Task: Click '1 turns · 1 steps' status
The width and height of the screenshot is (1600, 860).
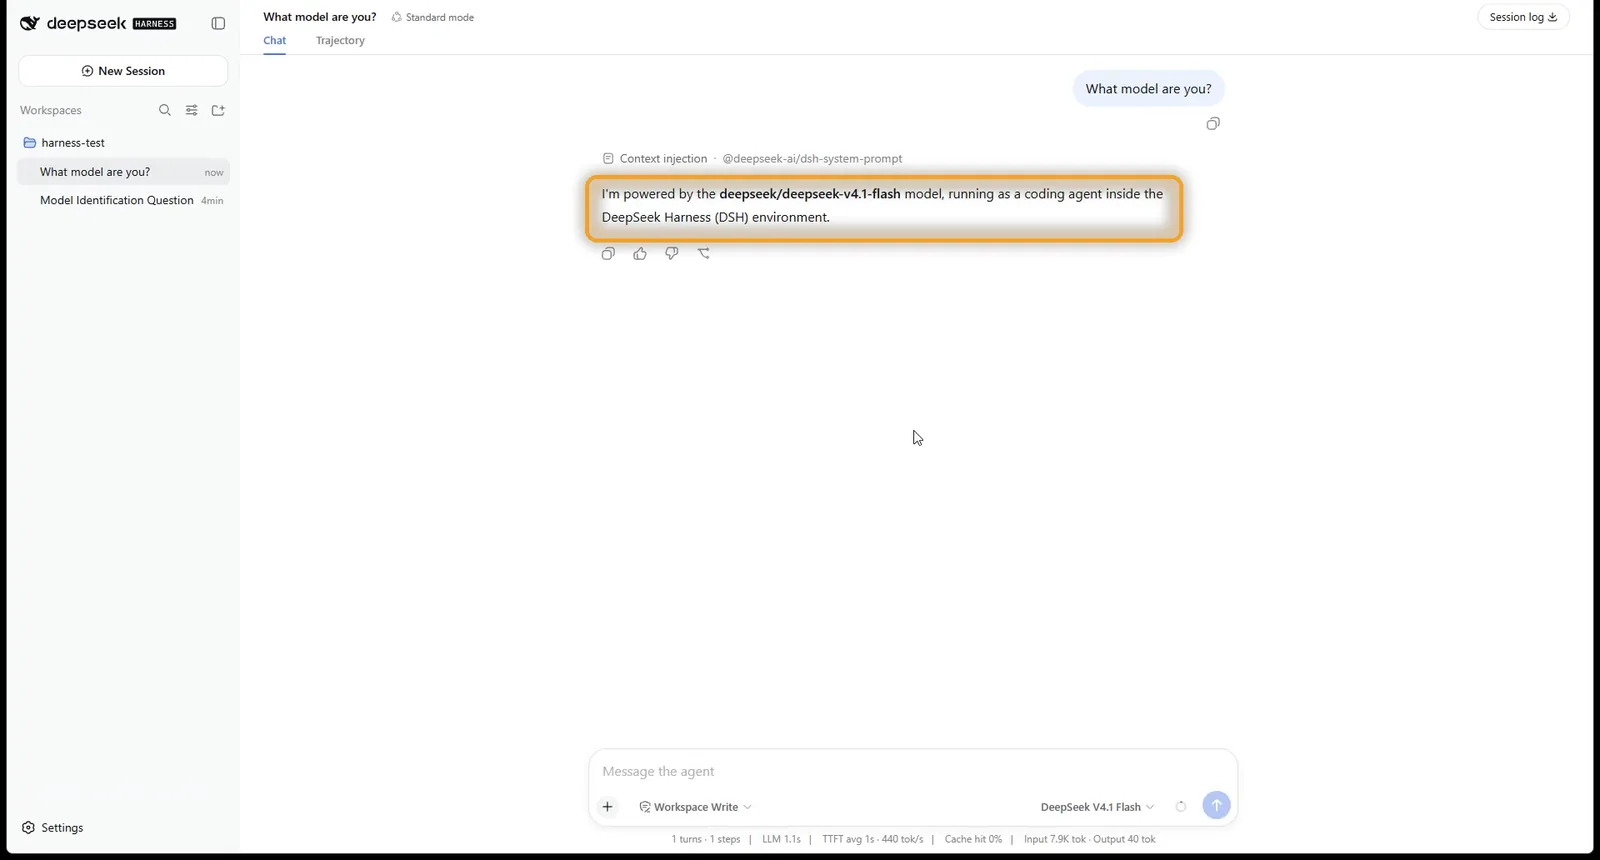Action: (x=706, y=839)
